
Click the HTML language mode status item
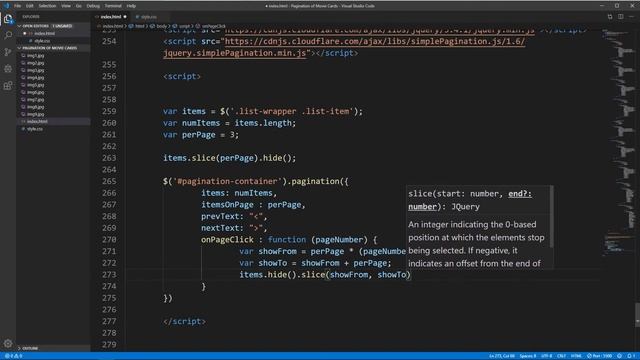[x=576, y=356]
